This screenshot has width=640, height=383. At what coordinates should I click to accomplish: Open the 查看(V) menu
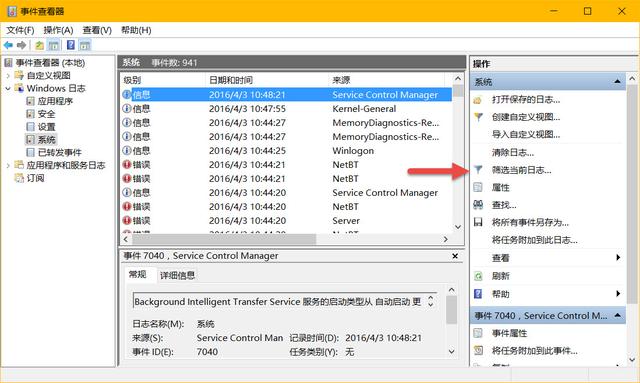pos(97,30)
